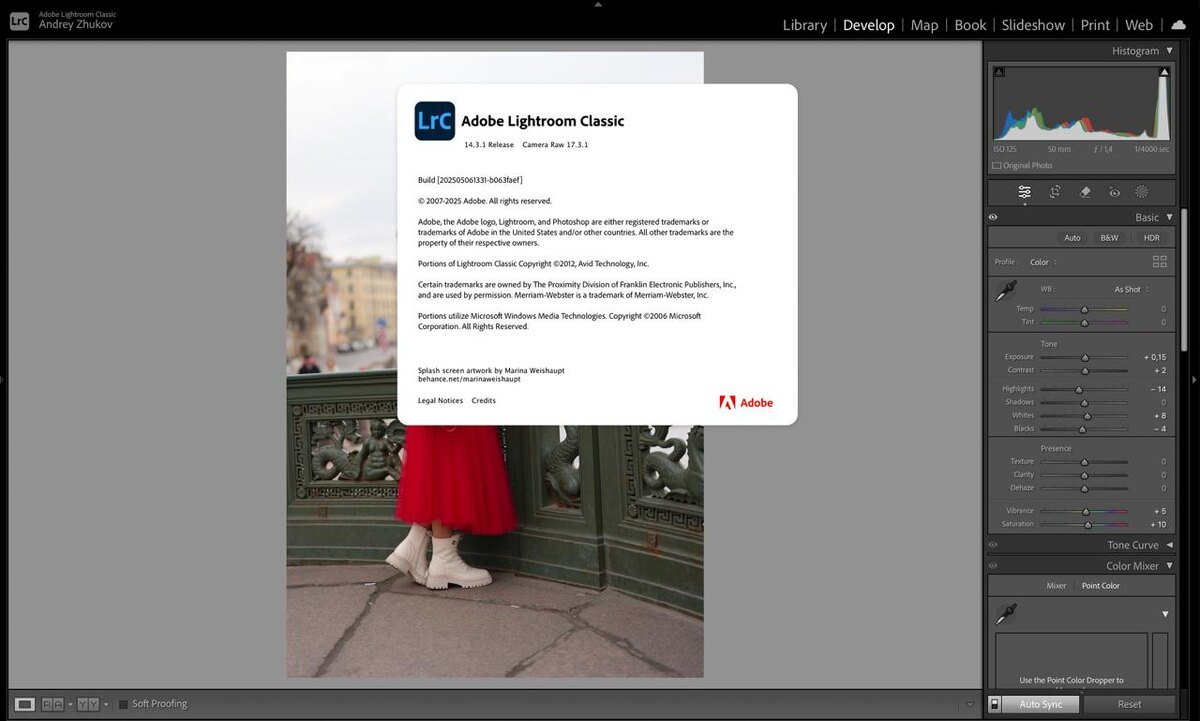
Task: Open the WB As Shot dropdown
Action: 1132,289
